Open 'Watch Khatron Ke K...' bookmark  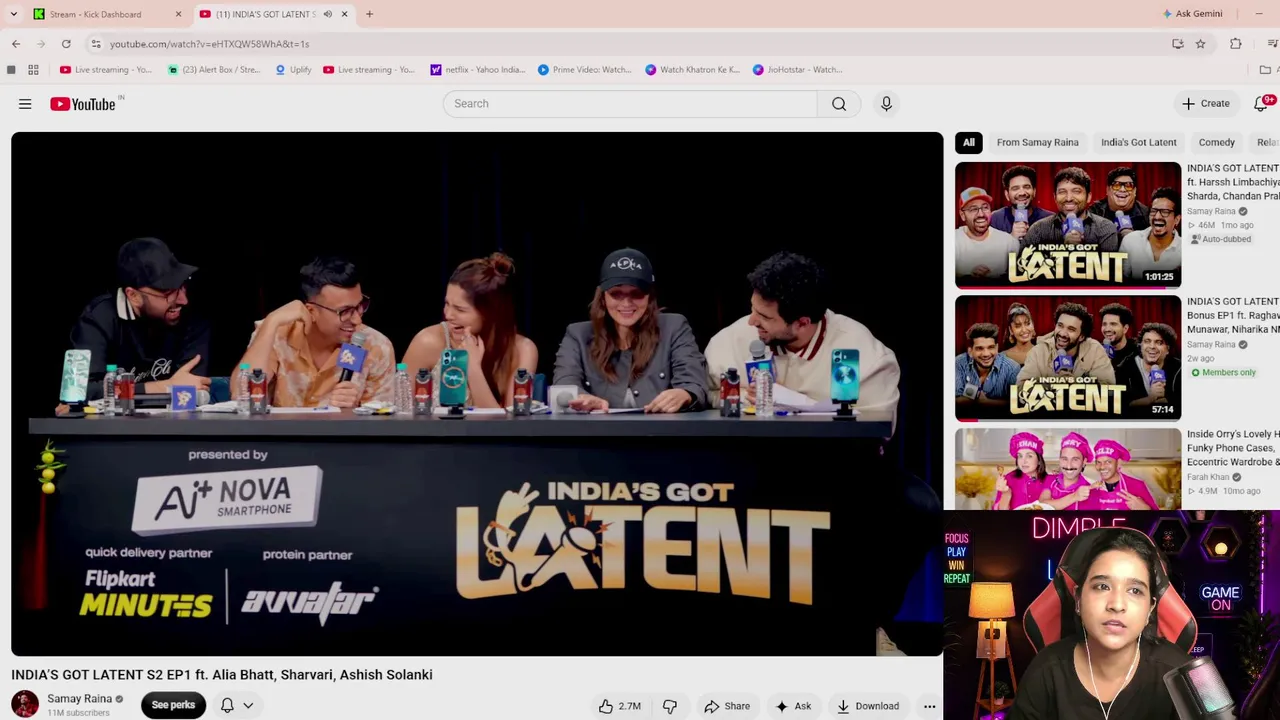click(692, 70)
